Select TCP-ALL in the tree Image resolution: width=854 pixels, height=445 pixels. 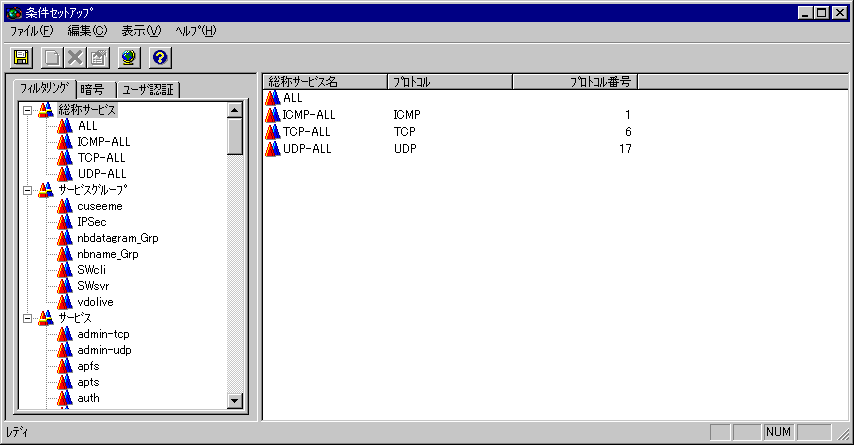[101, 158]
